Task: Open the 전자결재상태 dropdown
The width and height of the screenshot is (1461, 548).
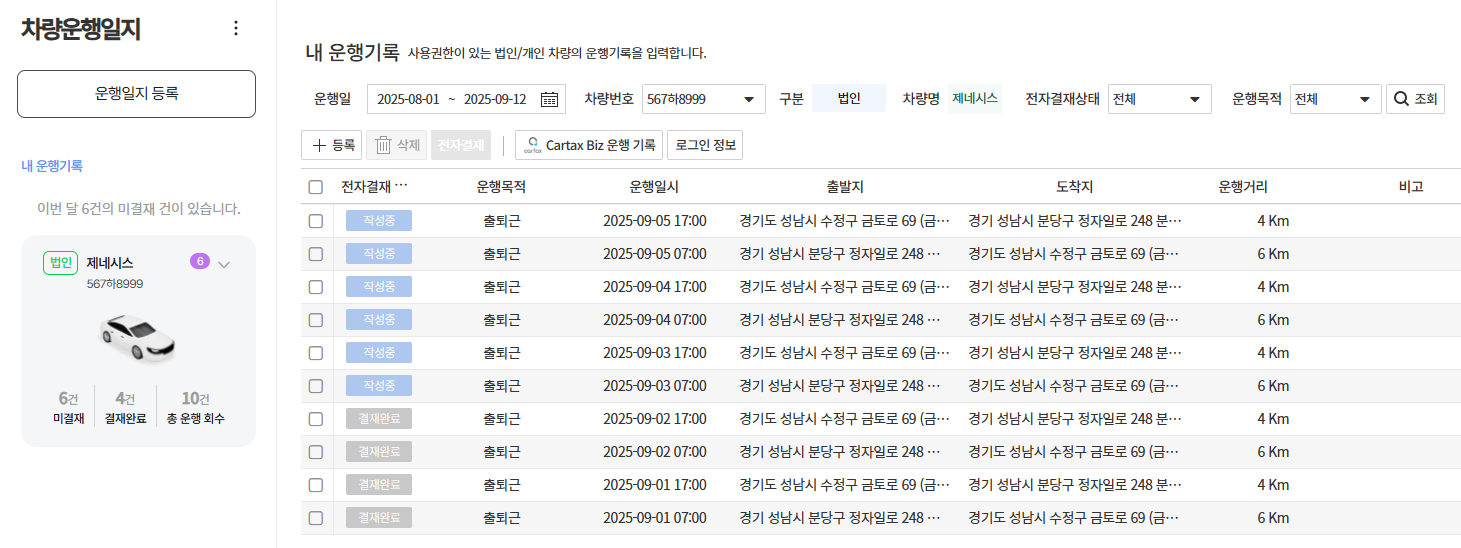Action: pos(1159,99)
